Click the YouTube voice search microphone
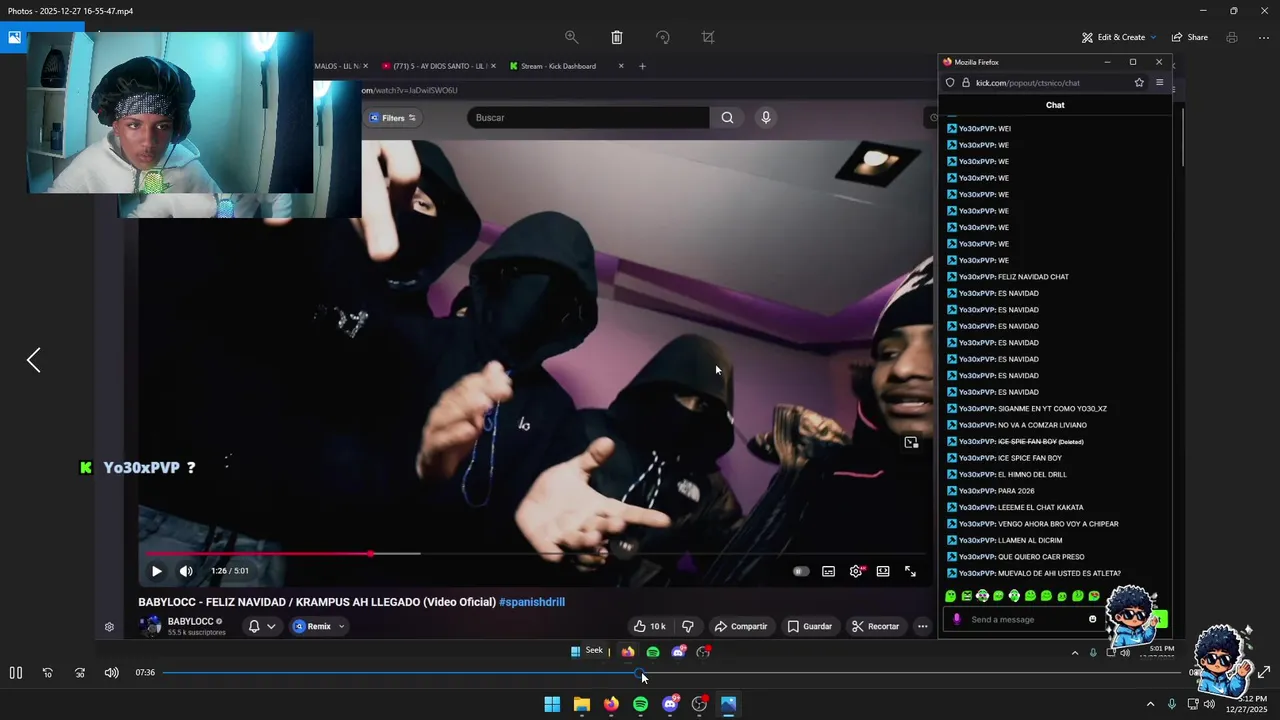 [766, 118]
